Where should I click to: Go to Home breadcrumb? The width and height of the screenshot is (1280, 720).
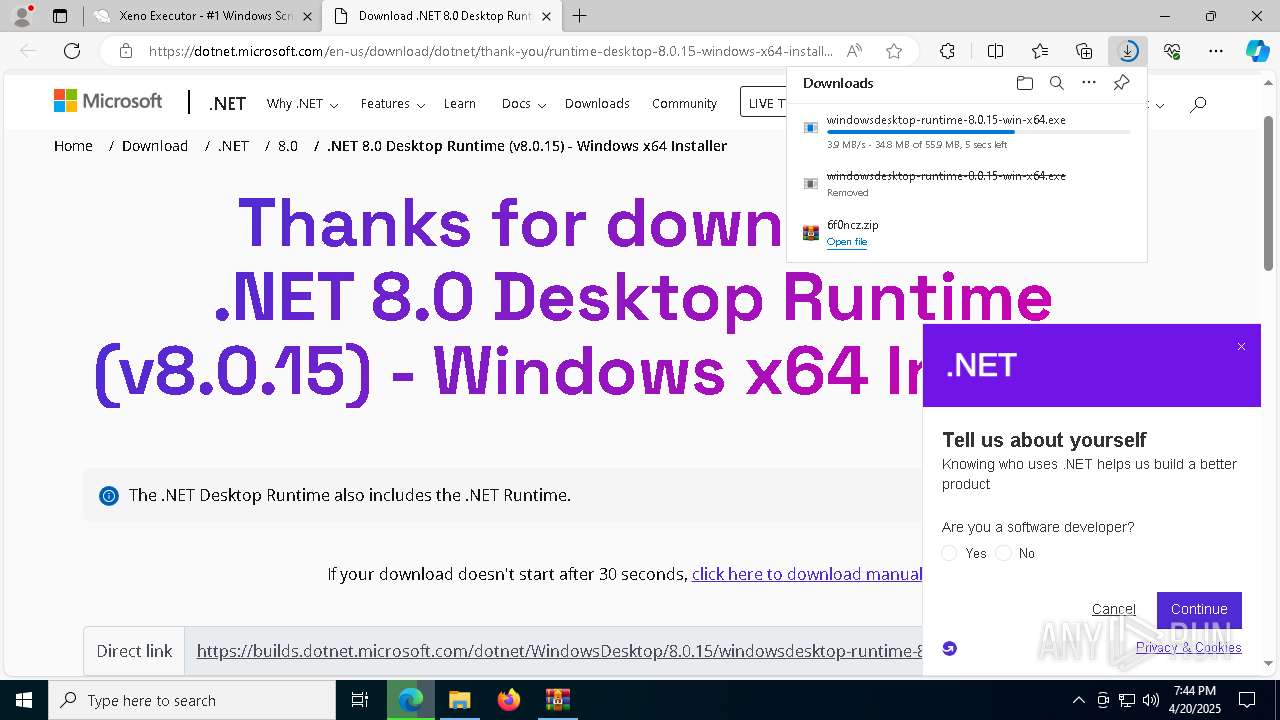[73, 146]
